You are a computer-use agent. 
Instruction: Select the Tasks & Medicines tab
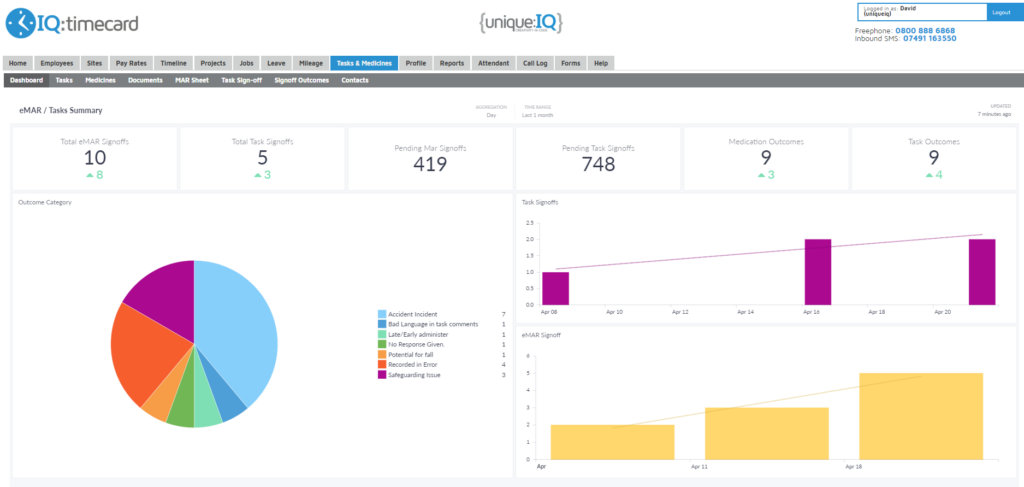point(364,63)
